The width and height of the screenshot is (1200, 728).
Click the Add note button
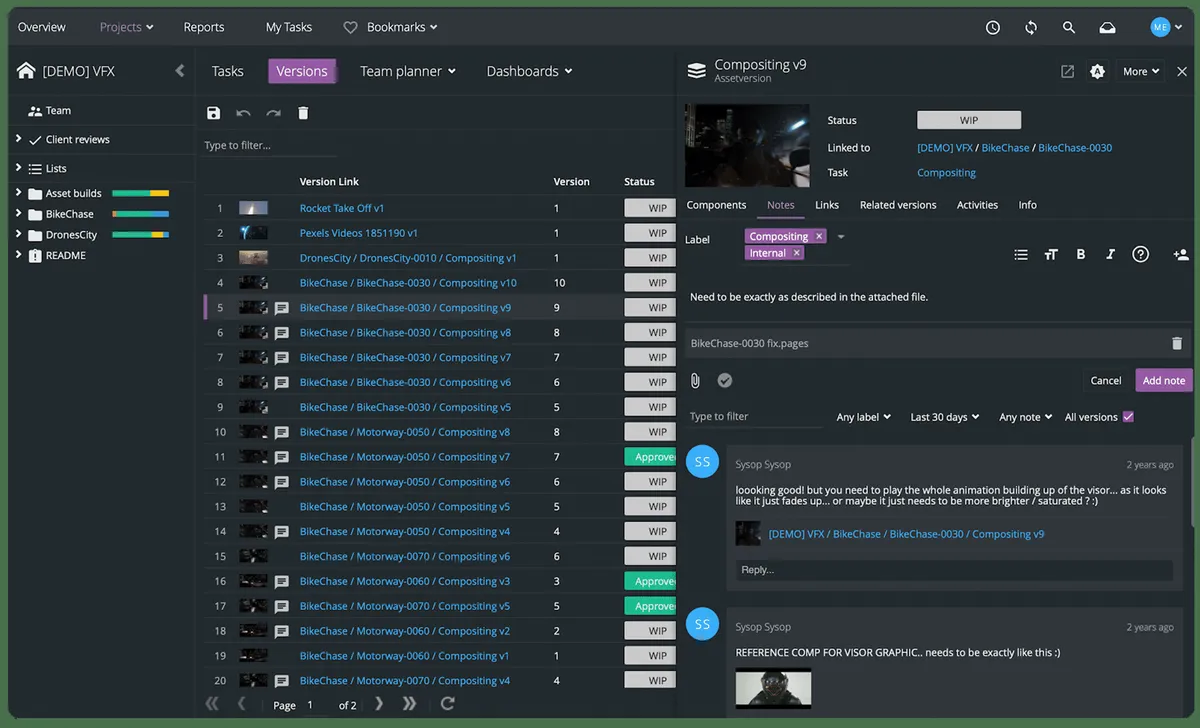[1163, 380]
